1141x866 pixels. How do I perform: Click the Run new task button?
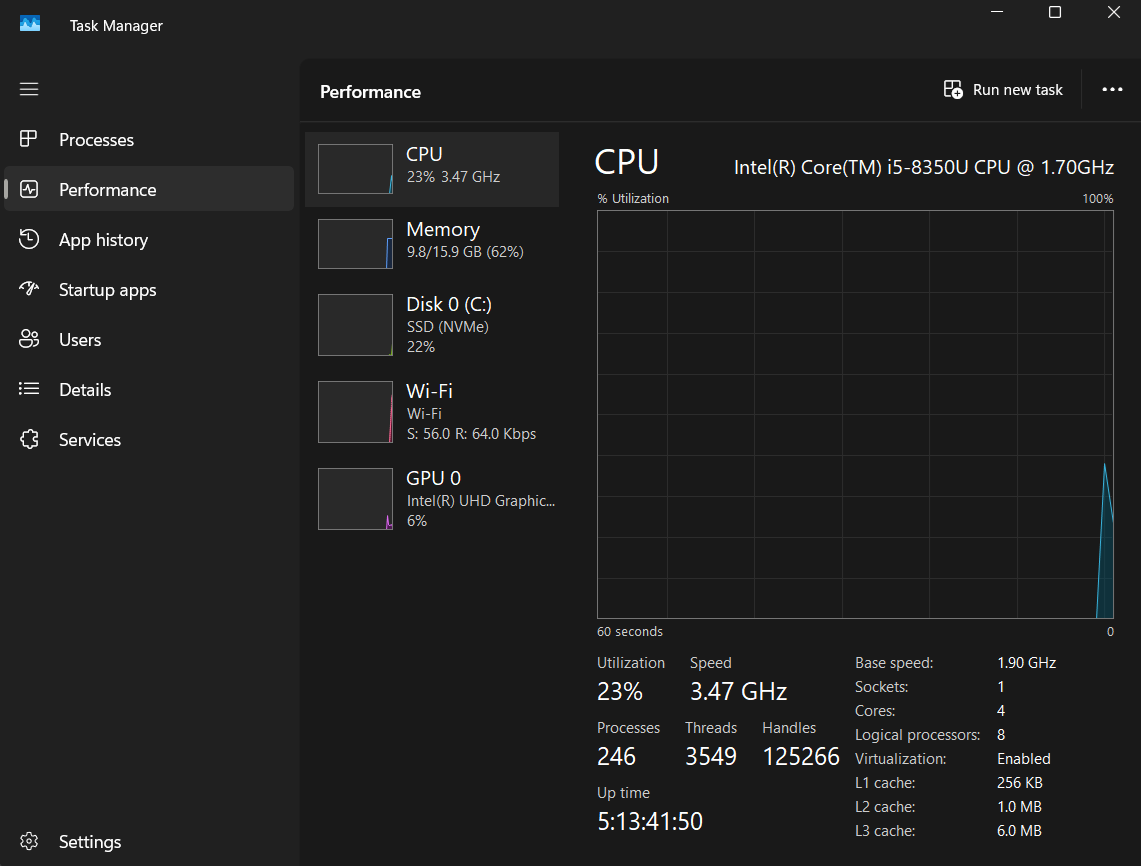[x=1003, y=90]
